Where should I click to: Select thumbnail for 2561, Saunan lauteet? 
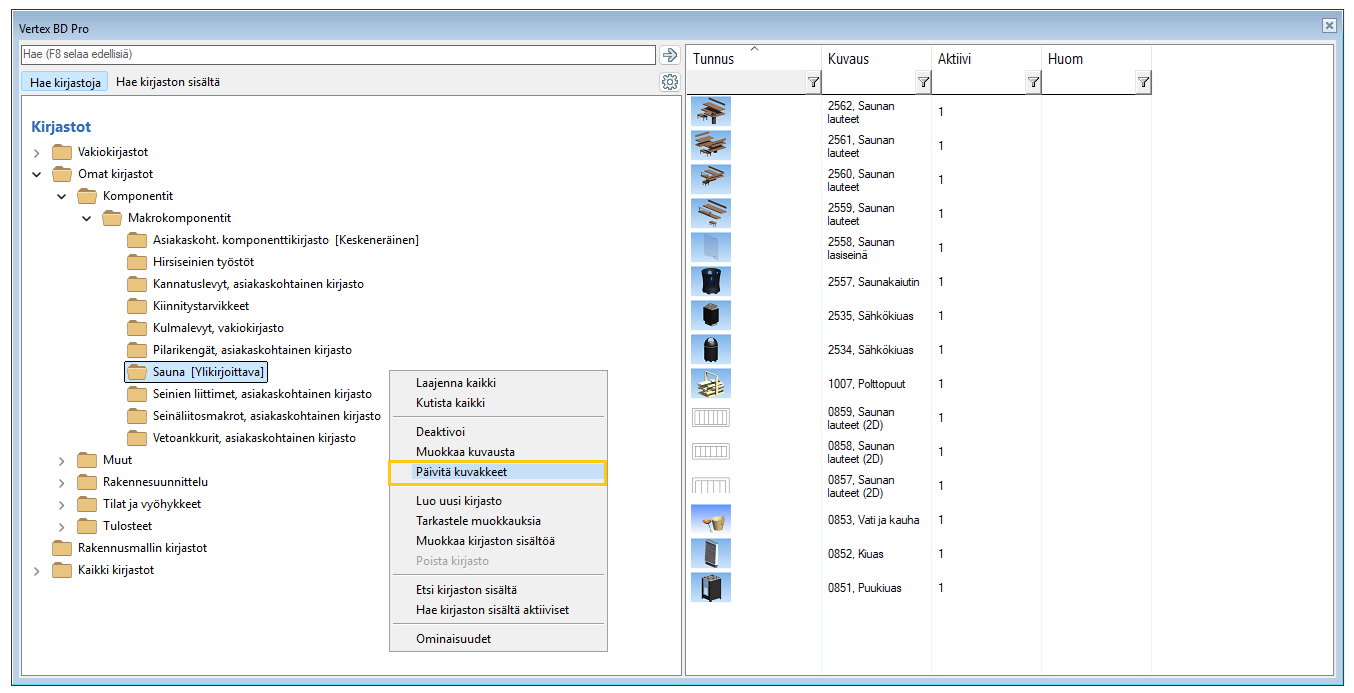pos(711,146)
